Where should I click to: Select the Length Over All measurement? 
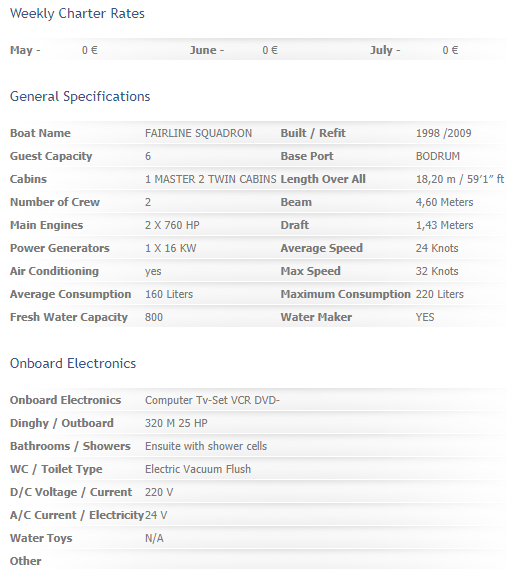(460, 179)
